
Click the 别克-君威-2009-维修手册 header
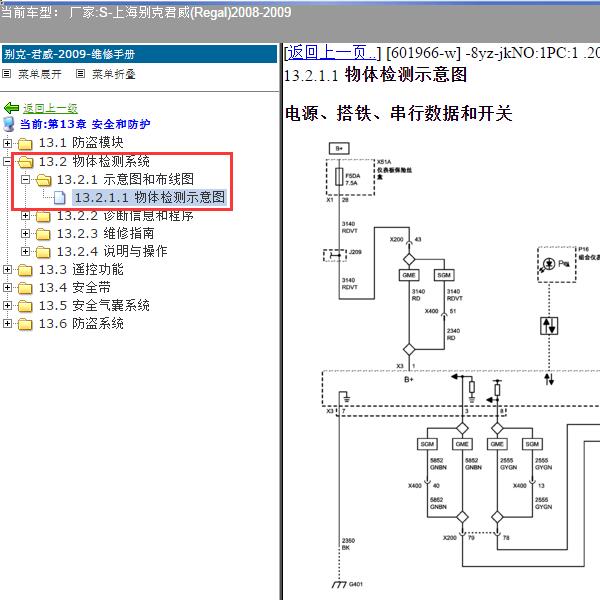[x=139, y=54]
